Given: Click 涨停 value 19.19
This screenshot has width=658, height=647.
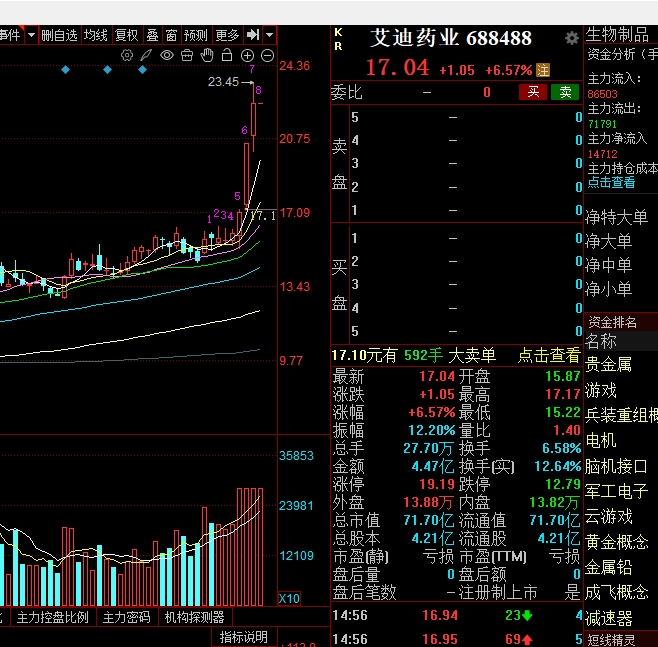Looking at the screenshot, I should click(x=437, y=484).
